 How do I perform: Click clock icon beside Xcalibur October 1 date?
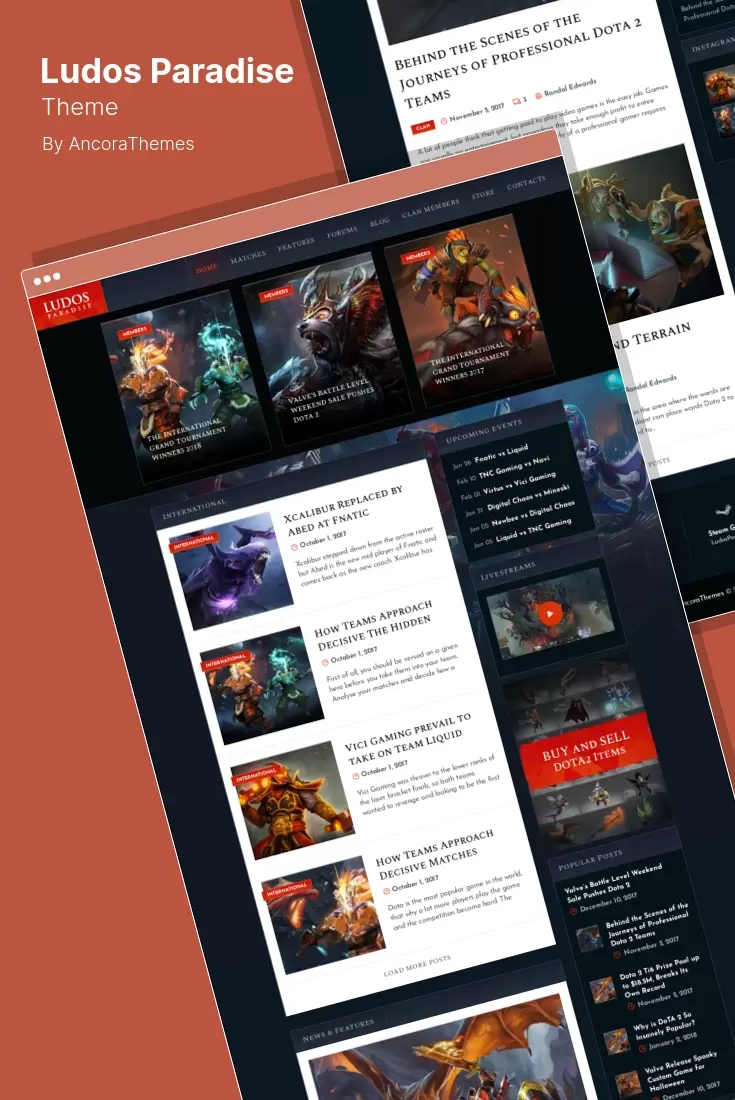pyautogui.click(x=294, y=547)
